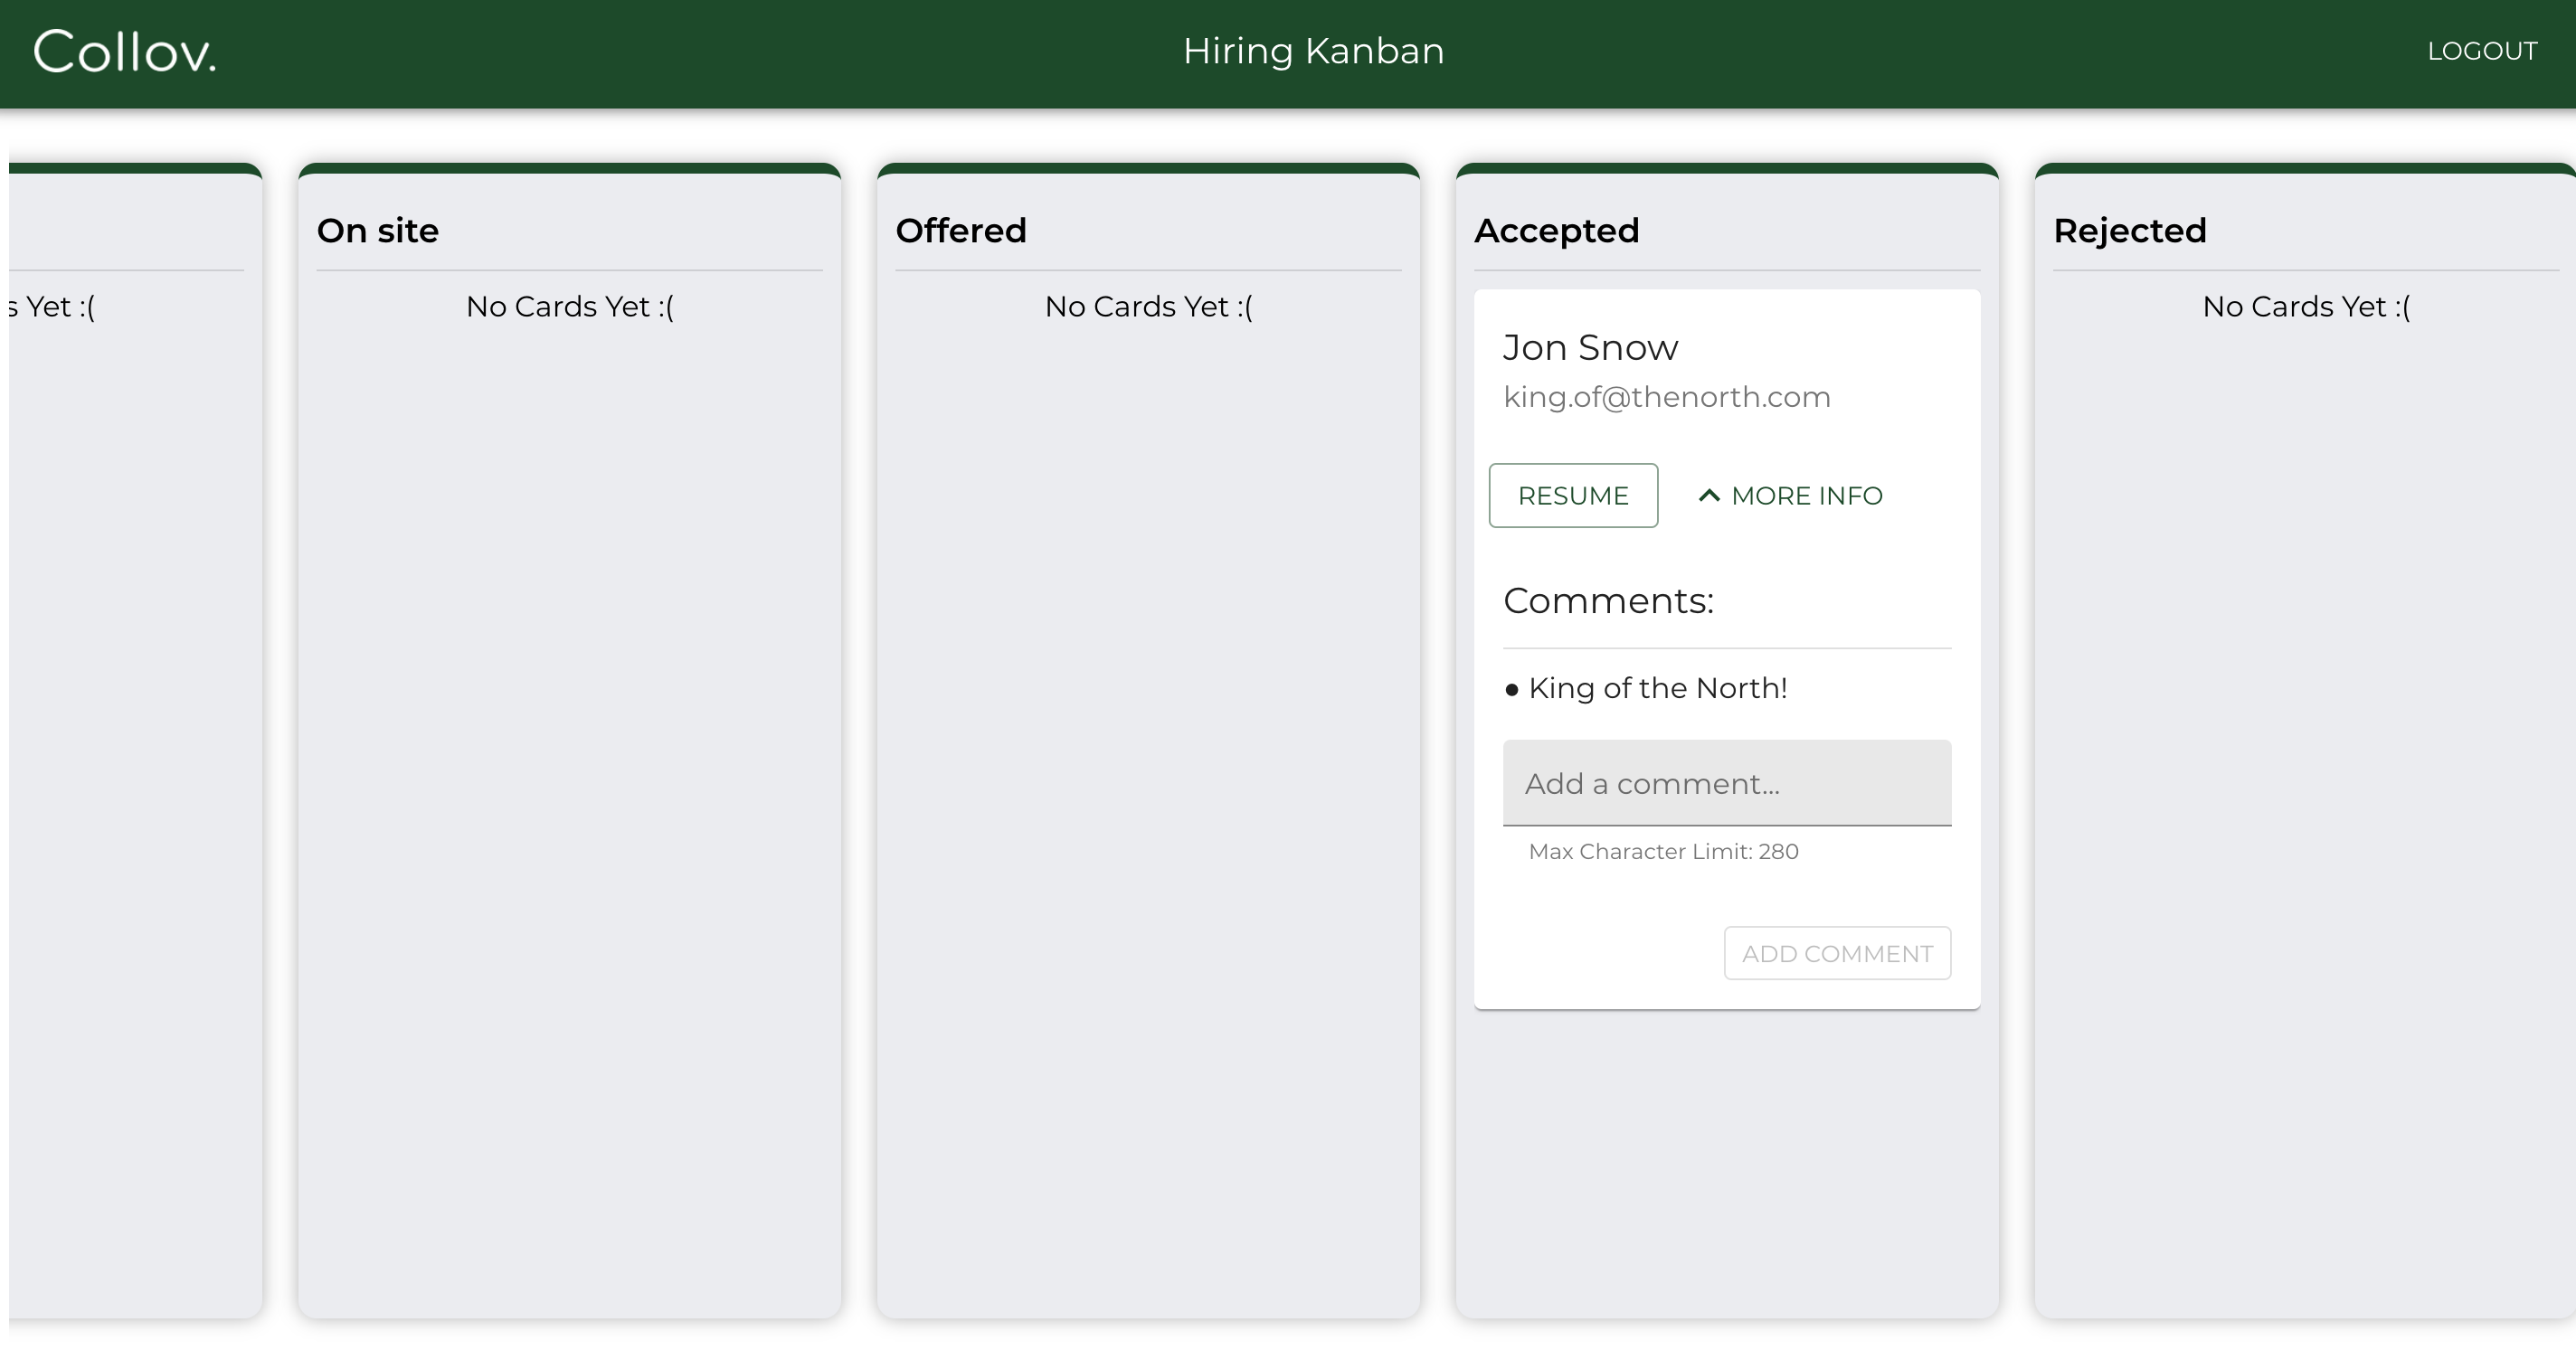Click the King of the North! comment
Screen dimensions: 2576x1360
1657,688
